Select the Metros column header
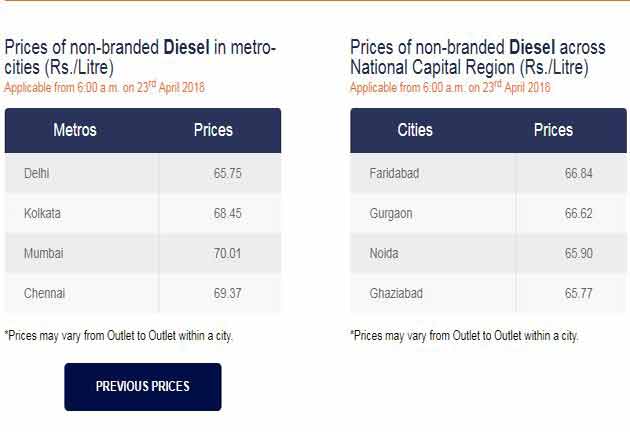 point(75,130)
